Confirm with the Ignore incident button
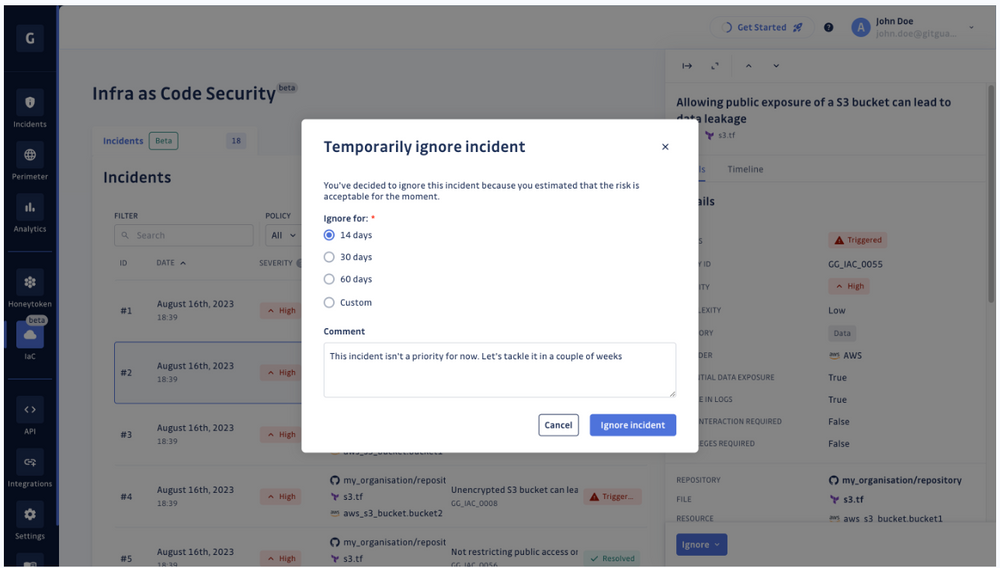The height and width of the screenshot is (568, 1000). point(633,425)
